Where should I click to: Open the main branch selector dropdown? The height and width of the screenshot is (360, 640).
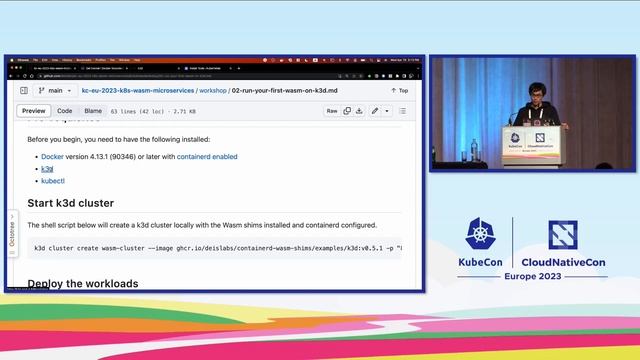[x=55, y=91]
